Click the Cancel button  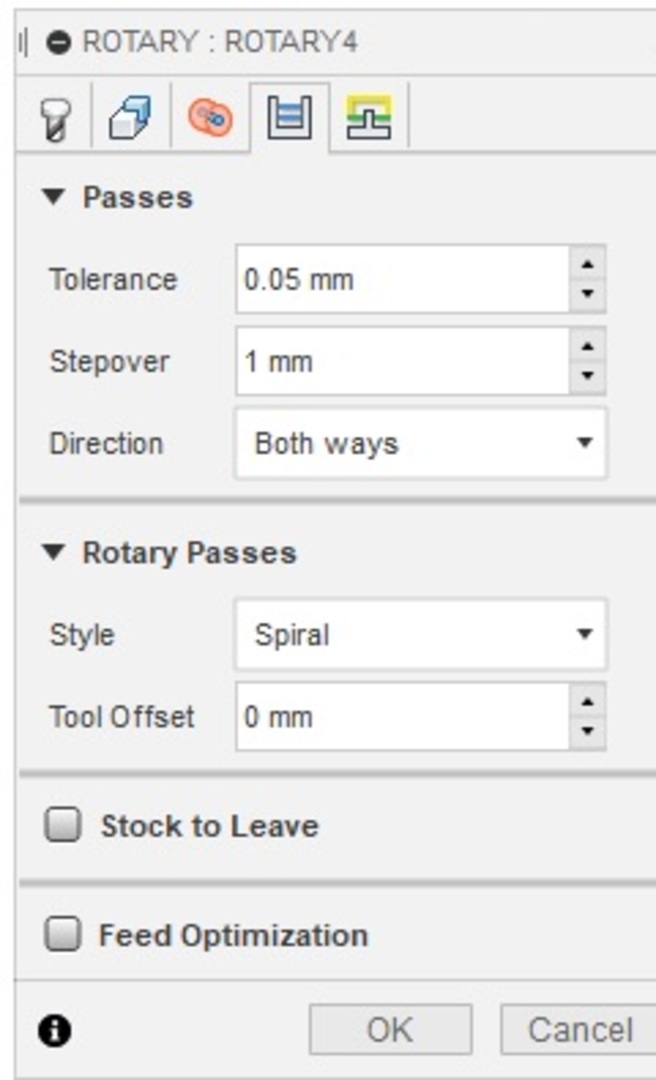(579, 1030)
